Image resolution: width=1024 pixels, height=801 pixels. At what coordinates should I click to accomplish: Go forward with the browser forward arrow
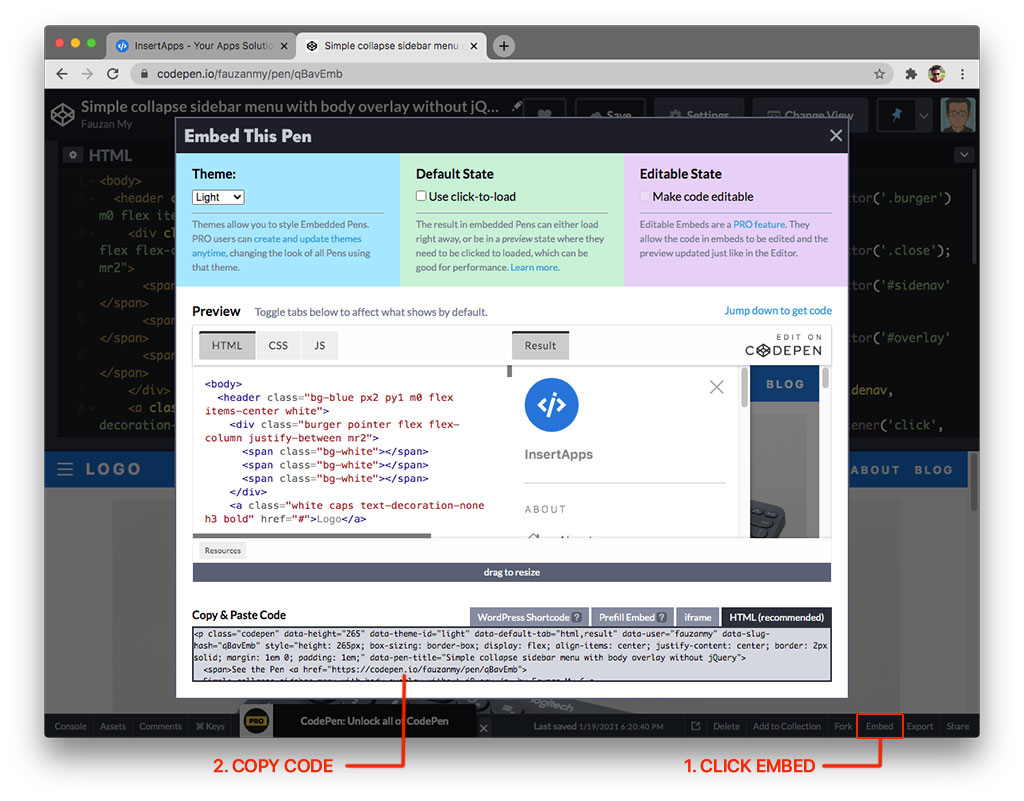point(87,74)
